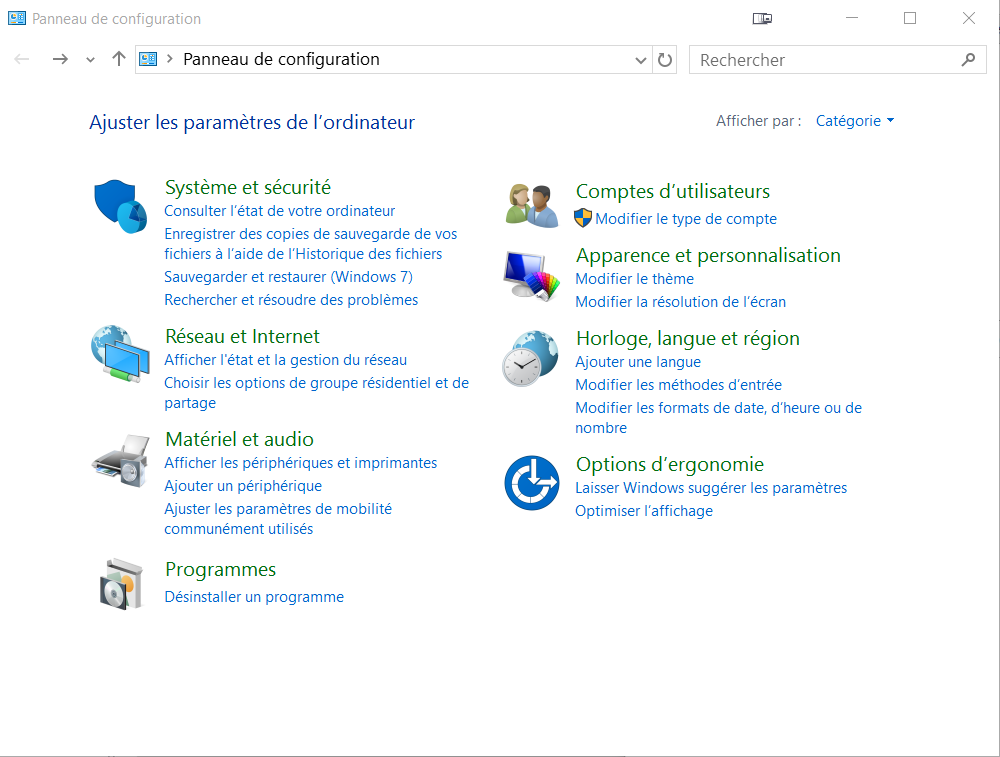Open Programmes category heading
Image resolution: width=1000 pixels, height=757 pixels.
[x=220, y=570]
